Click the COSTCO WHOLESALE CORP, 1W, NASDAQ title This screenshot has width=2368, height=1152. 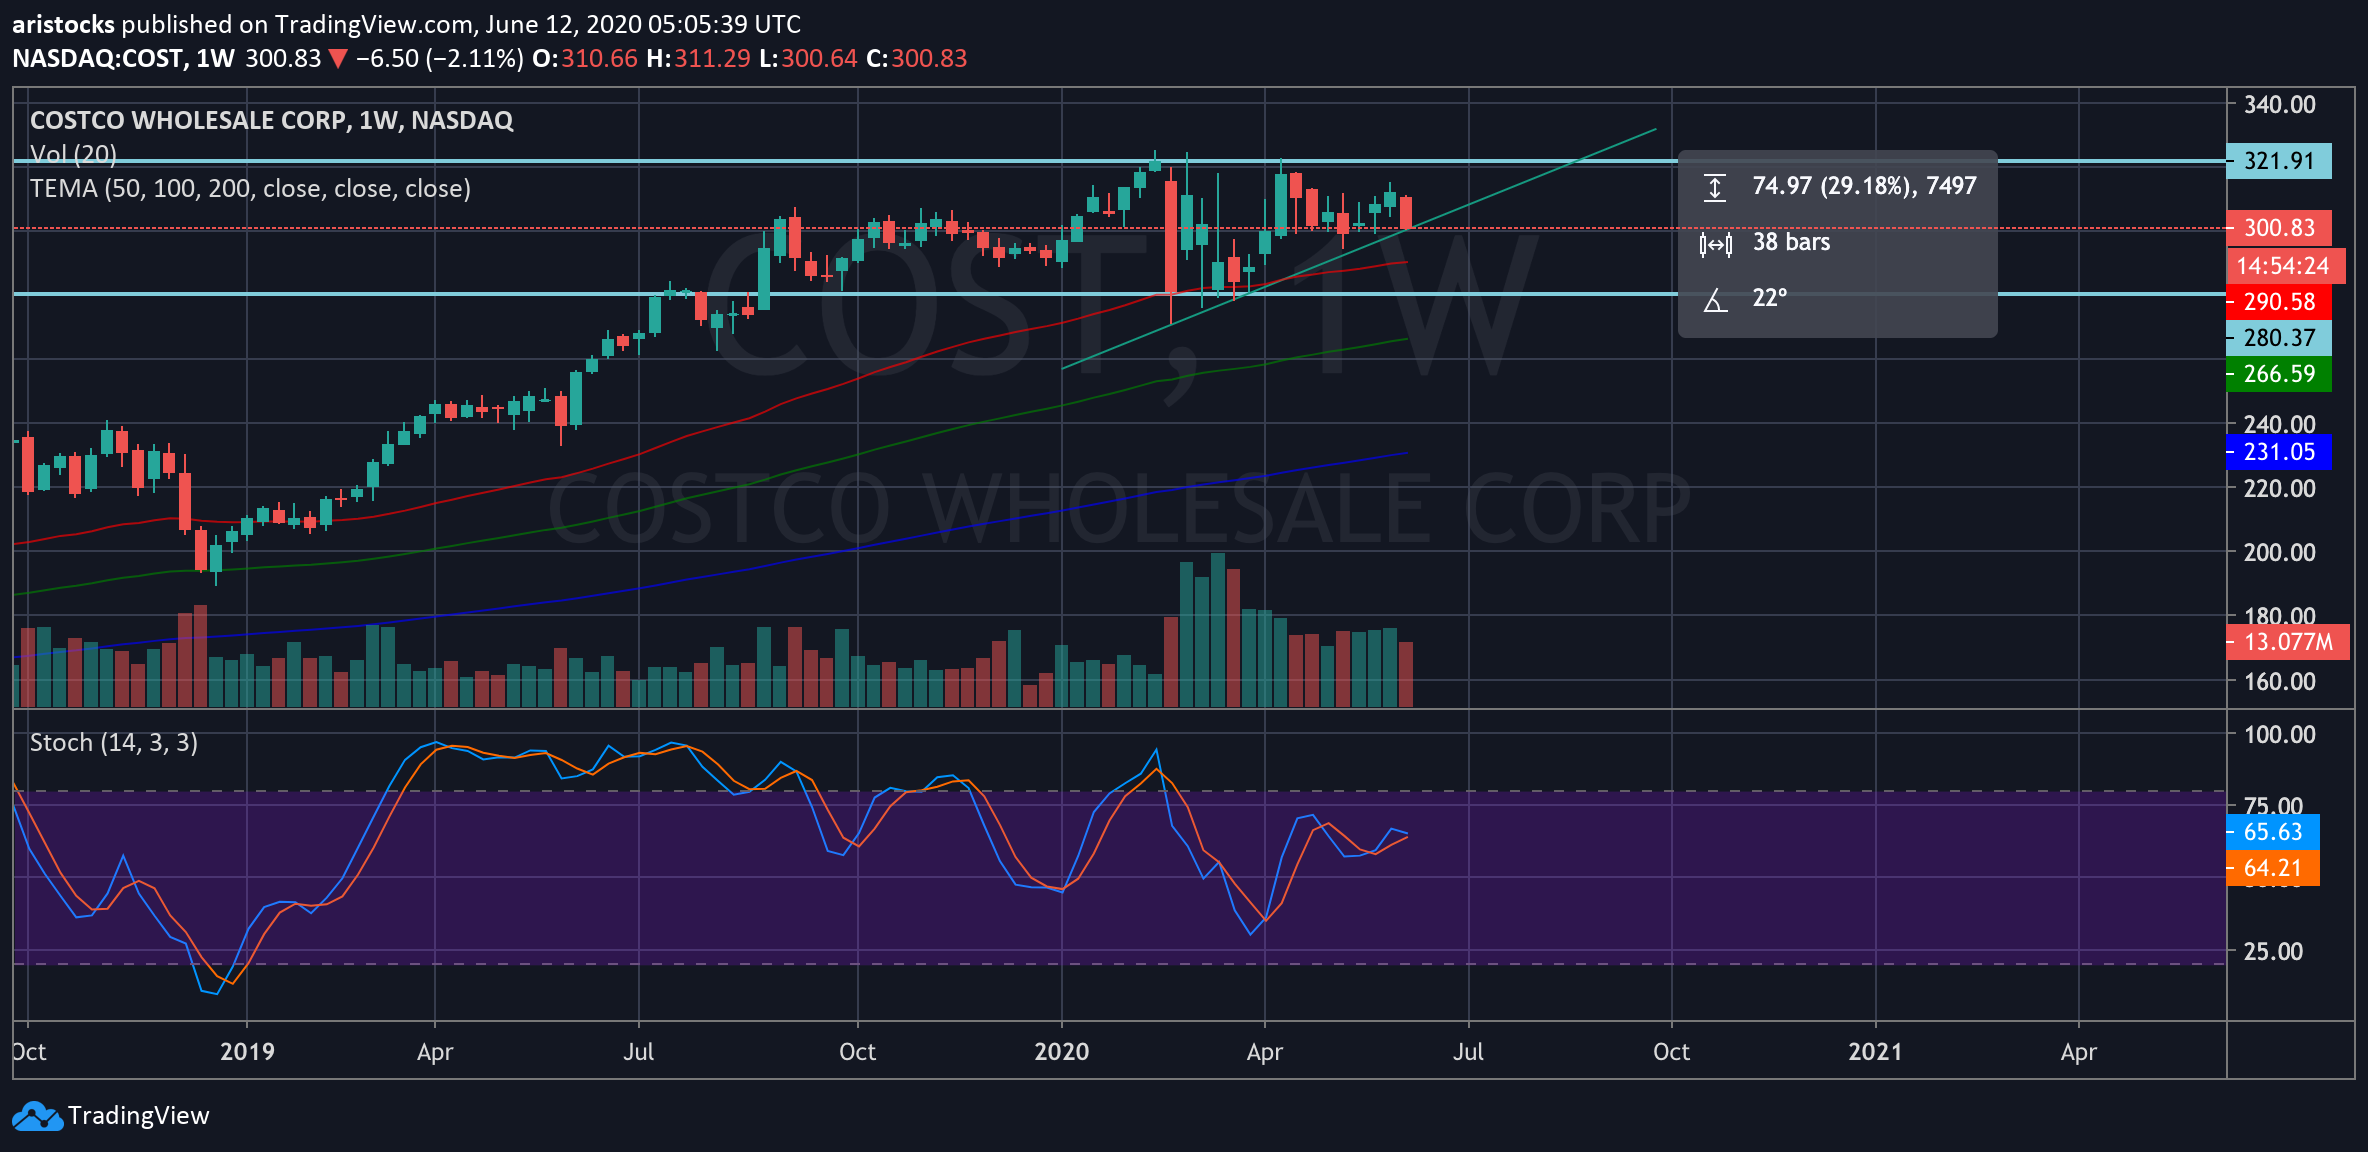coord(272,121)
